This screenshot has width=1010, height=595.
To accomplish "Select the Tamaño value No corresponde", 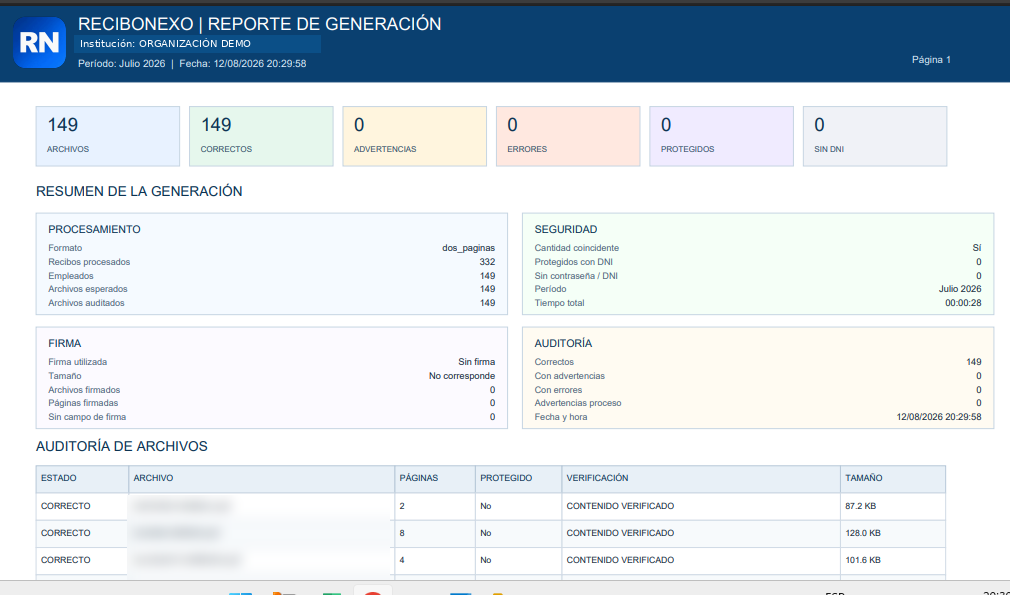I will (x=462, y=376).
